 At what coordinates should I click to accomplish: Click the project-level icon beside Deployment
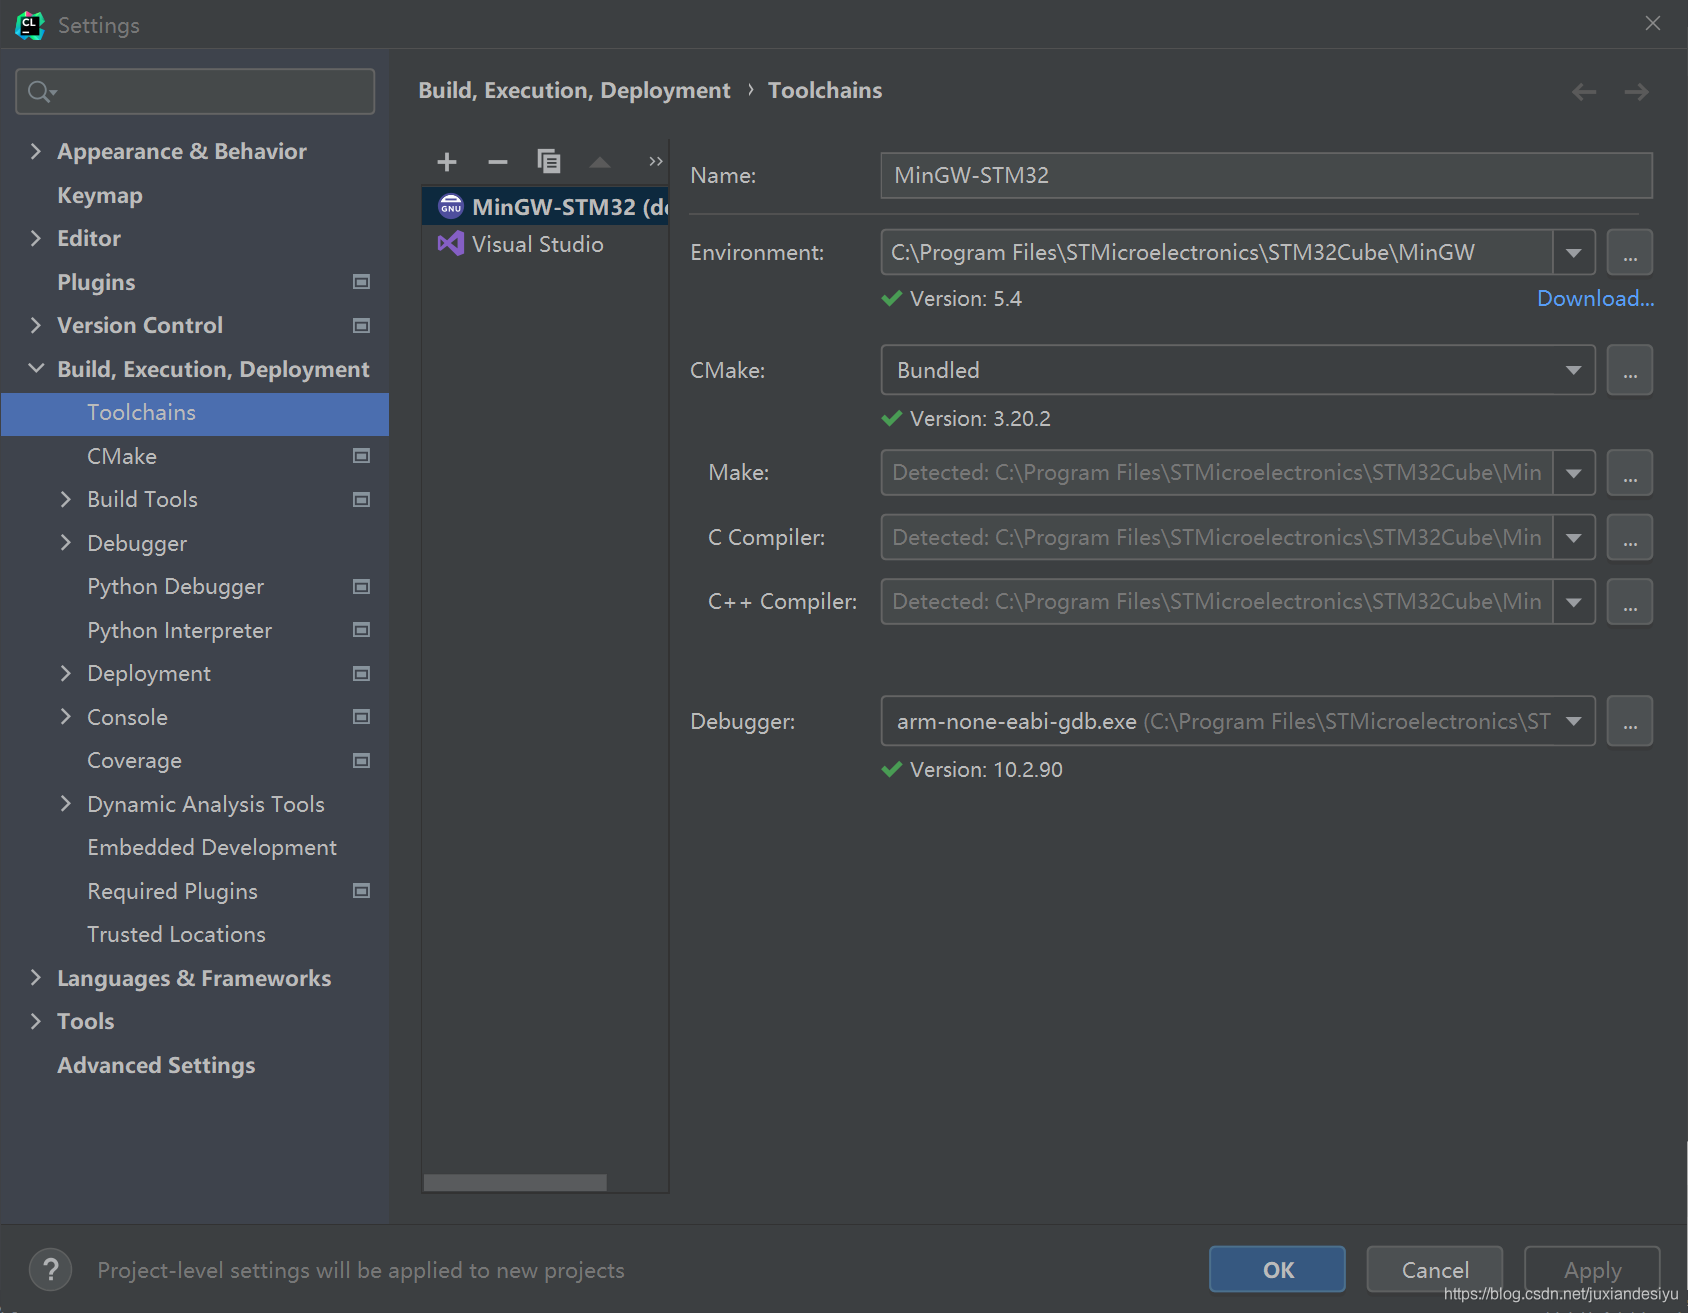pos(362,673)
